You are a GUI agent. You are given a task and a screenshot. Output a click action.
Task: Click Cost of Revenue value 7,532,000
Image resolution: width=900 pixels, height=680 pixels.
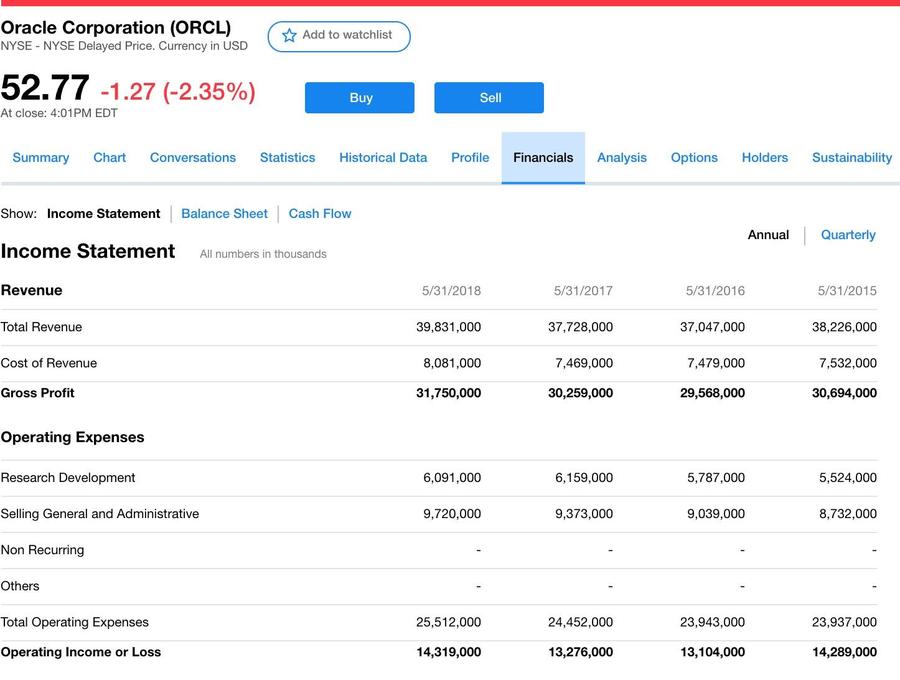pyautogui.click(x=848, y=363)
